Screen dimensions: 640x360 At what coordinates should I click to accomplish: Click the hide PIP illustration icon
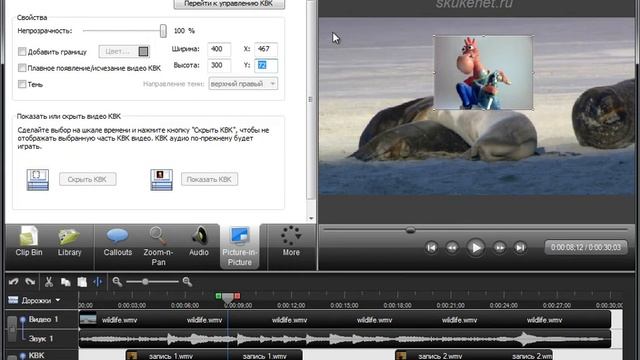[38, 180]
